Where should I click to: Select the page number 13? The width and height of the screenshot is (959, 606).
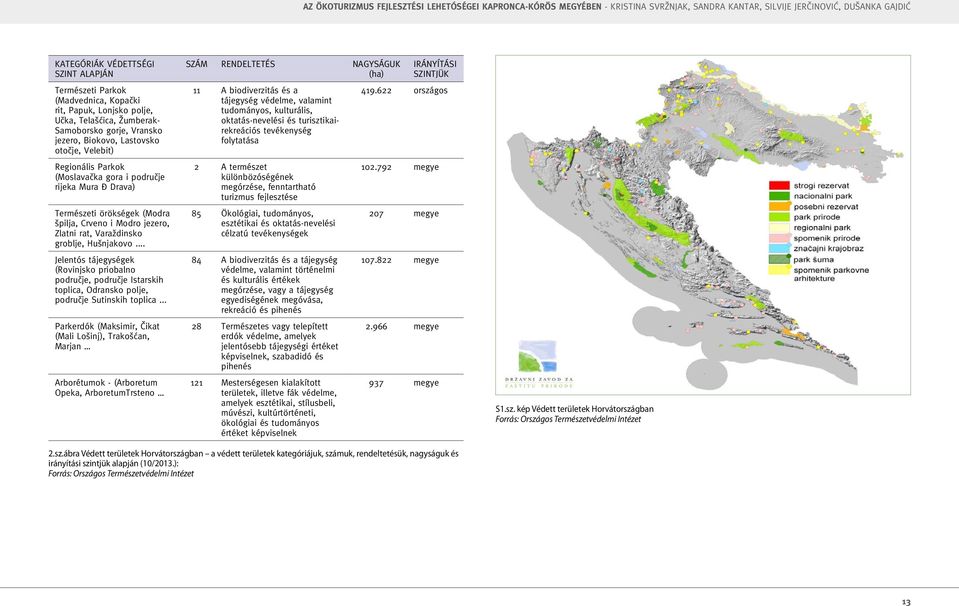click(906, 602)
